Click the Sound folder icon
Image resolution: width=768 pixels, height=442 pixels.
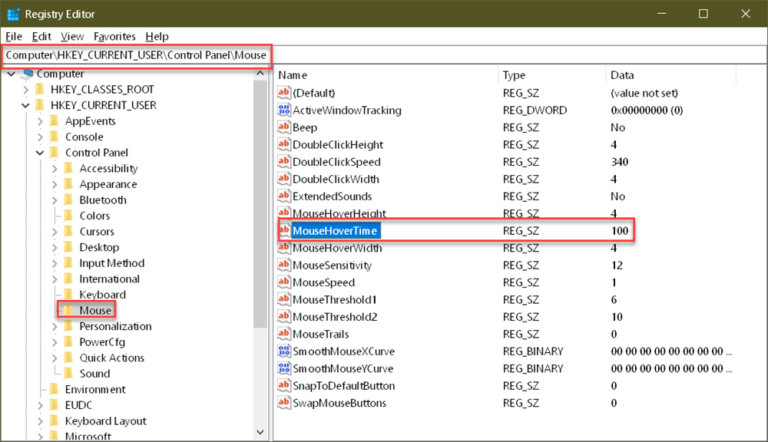(x=69, y=373)
